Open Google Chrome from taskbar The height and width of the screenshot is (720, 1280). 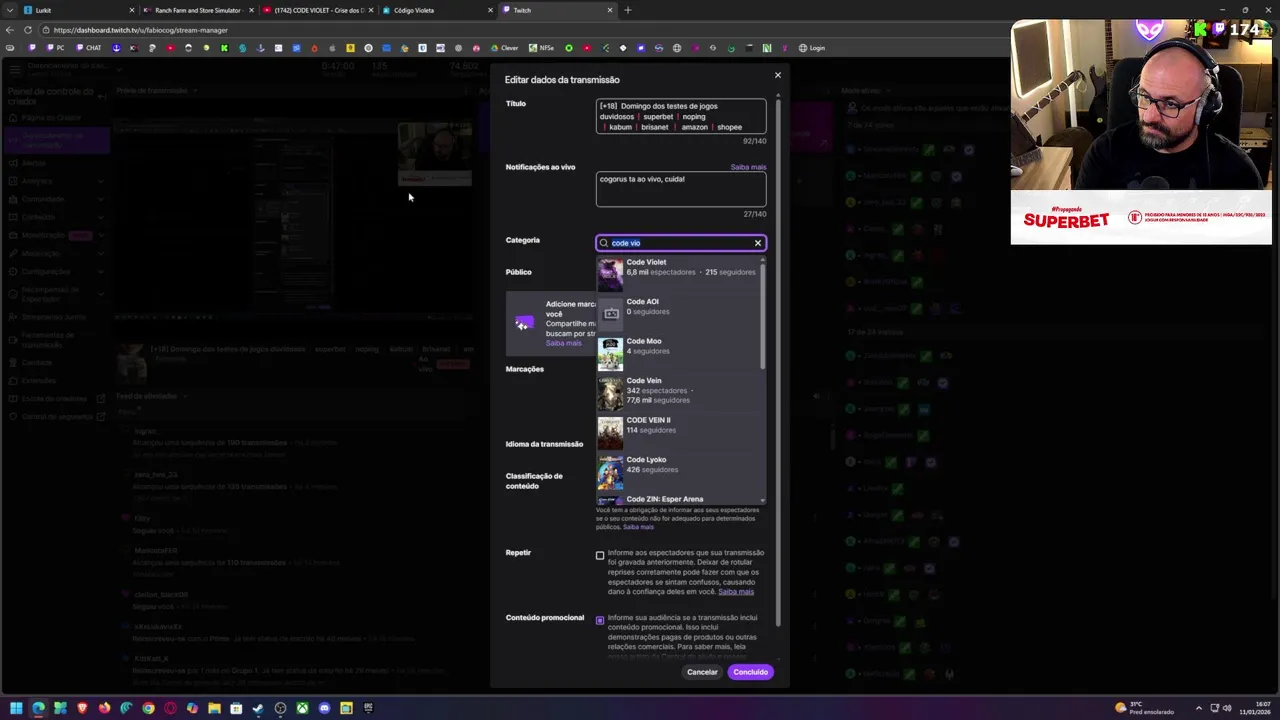click(148, 709)
